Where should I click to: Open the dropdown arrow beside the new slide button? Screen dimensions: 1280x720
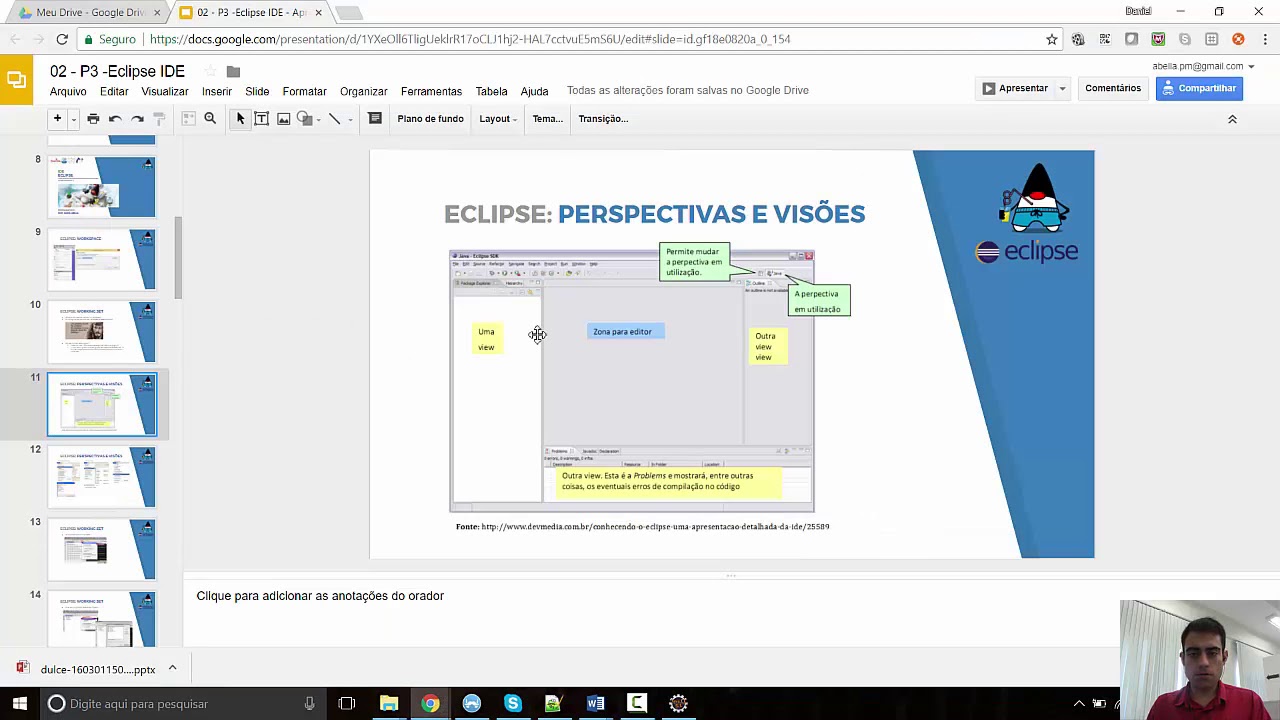point(73,119)
